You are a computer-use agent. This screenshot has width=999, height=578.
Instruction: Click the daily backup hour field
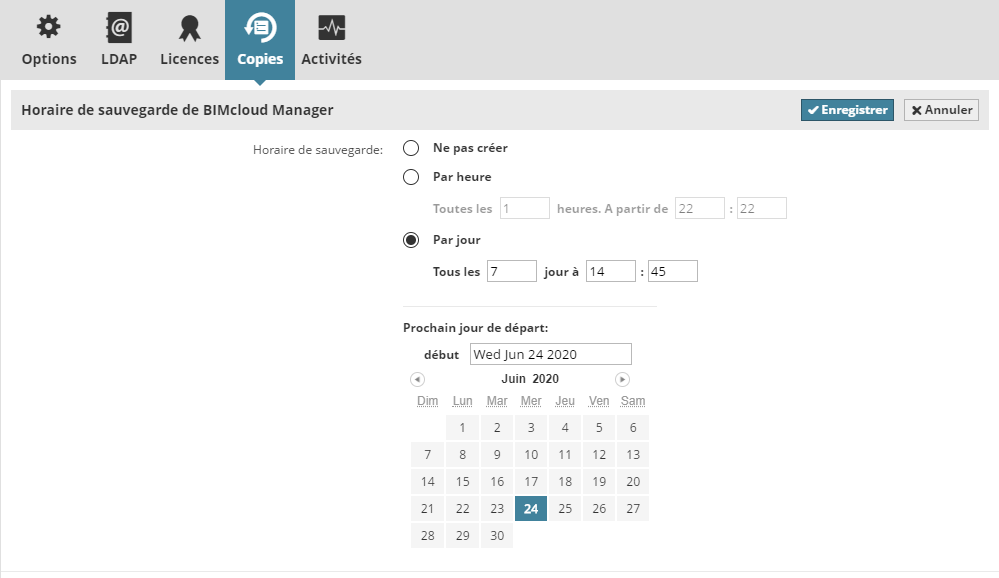pos(611,271)
